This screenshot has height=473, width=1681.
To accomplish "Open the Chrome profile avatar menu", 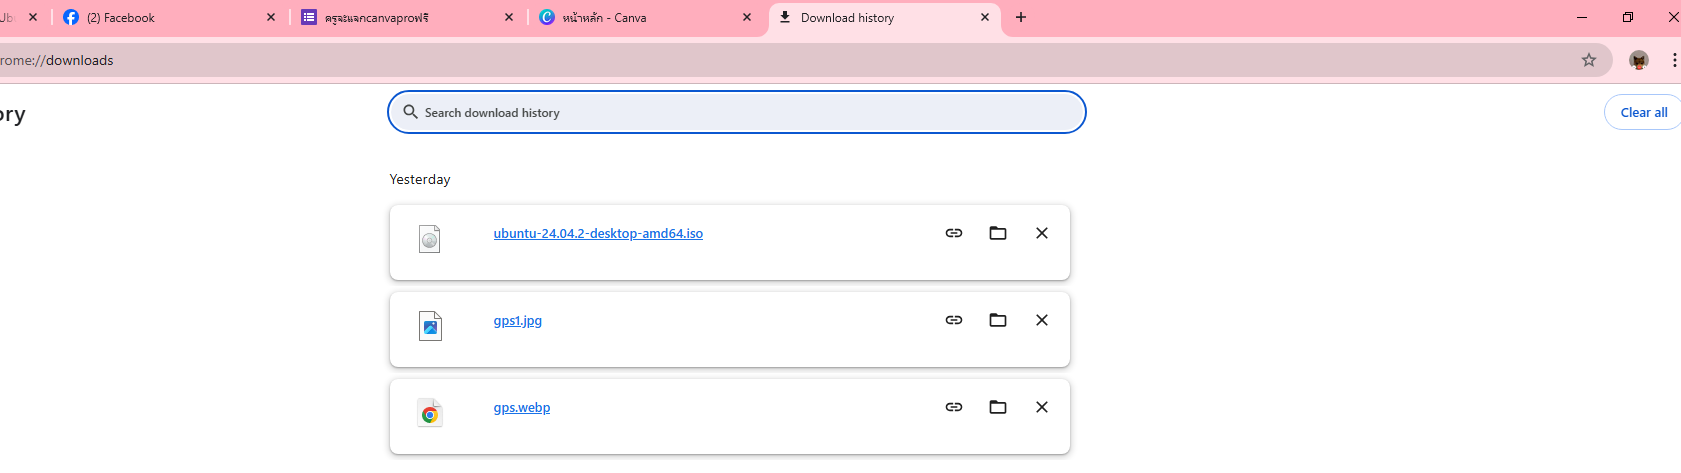I will [x=1639, y=60].
